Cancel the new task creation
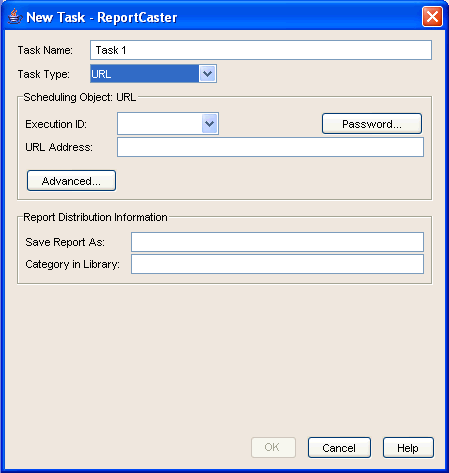This screenshot has width=449, height=473. (339, 447)
